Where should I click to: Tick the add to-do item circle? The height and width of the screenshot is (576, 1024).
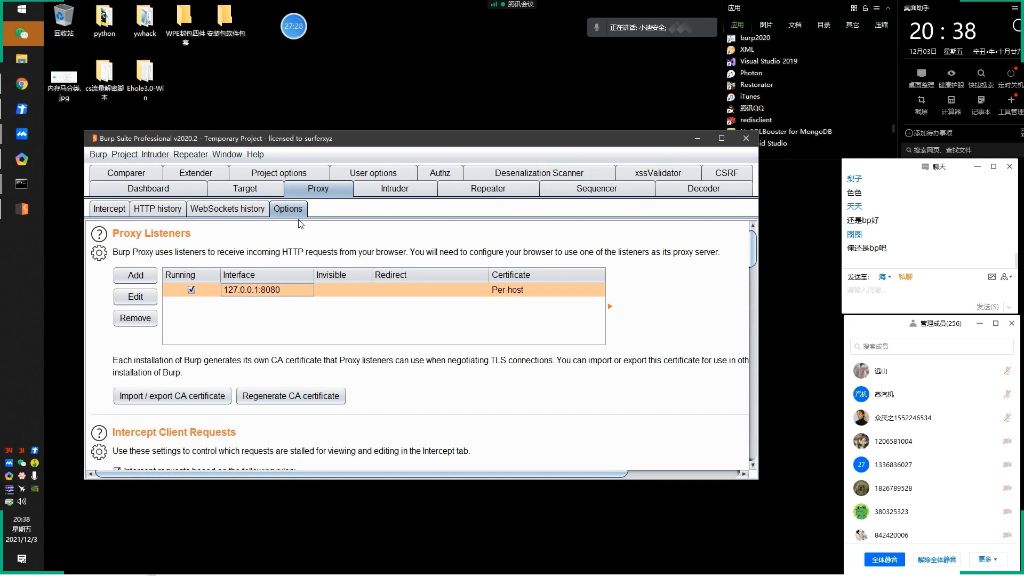(908, 133)
